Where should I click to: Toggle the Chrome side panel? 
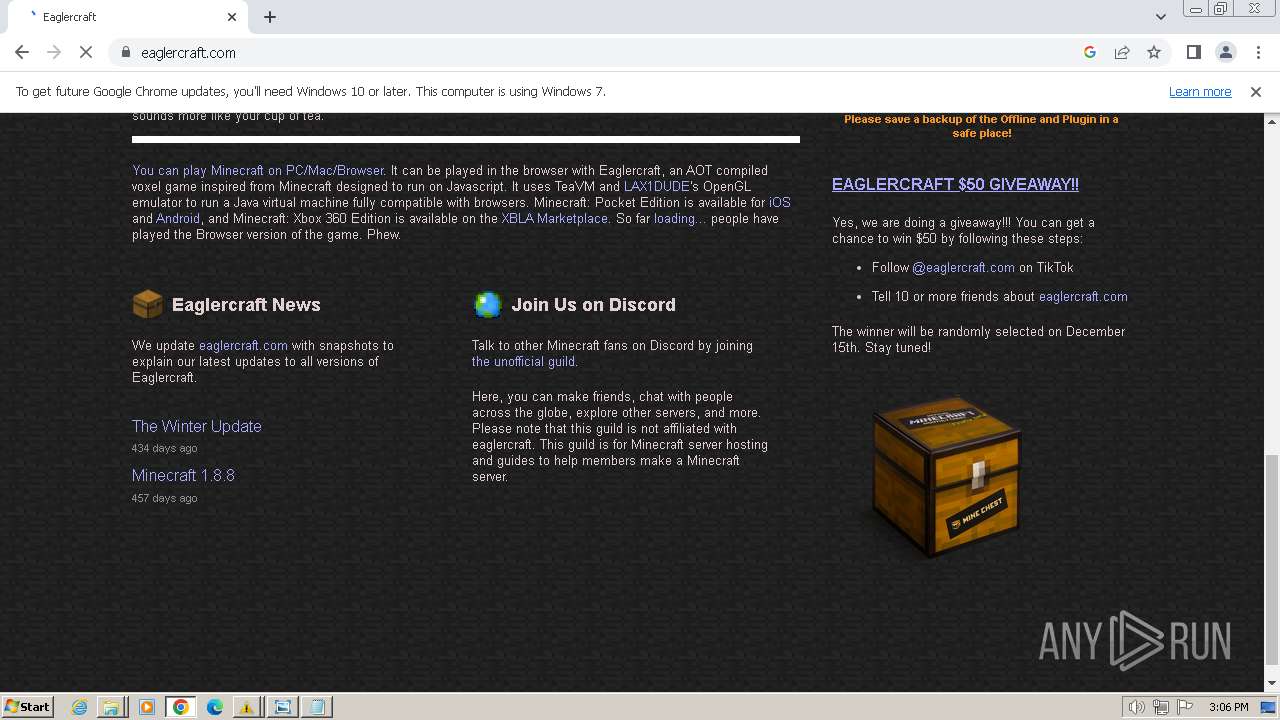(1193, 52)
